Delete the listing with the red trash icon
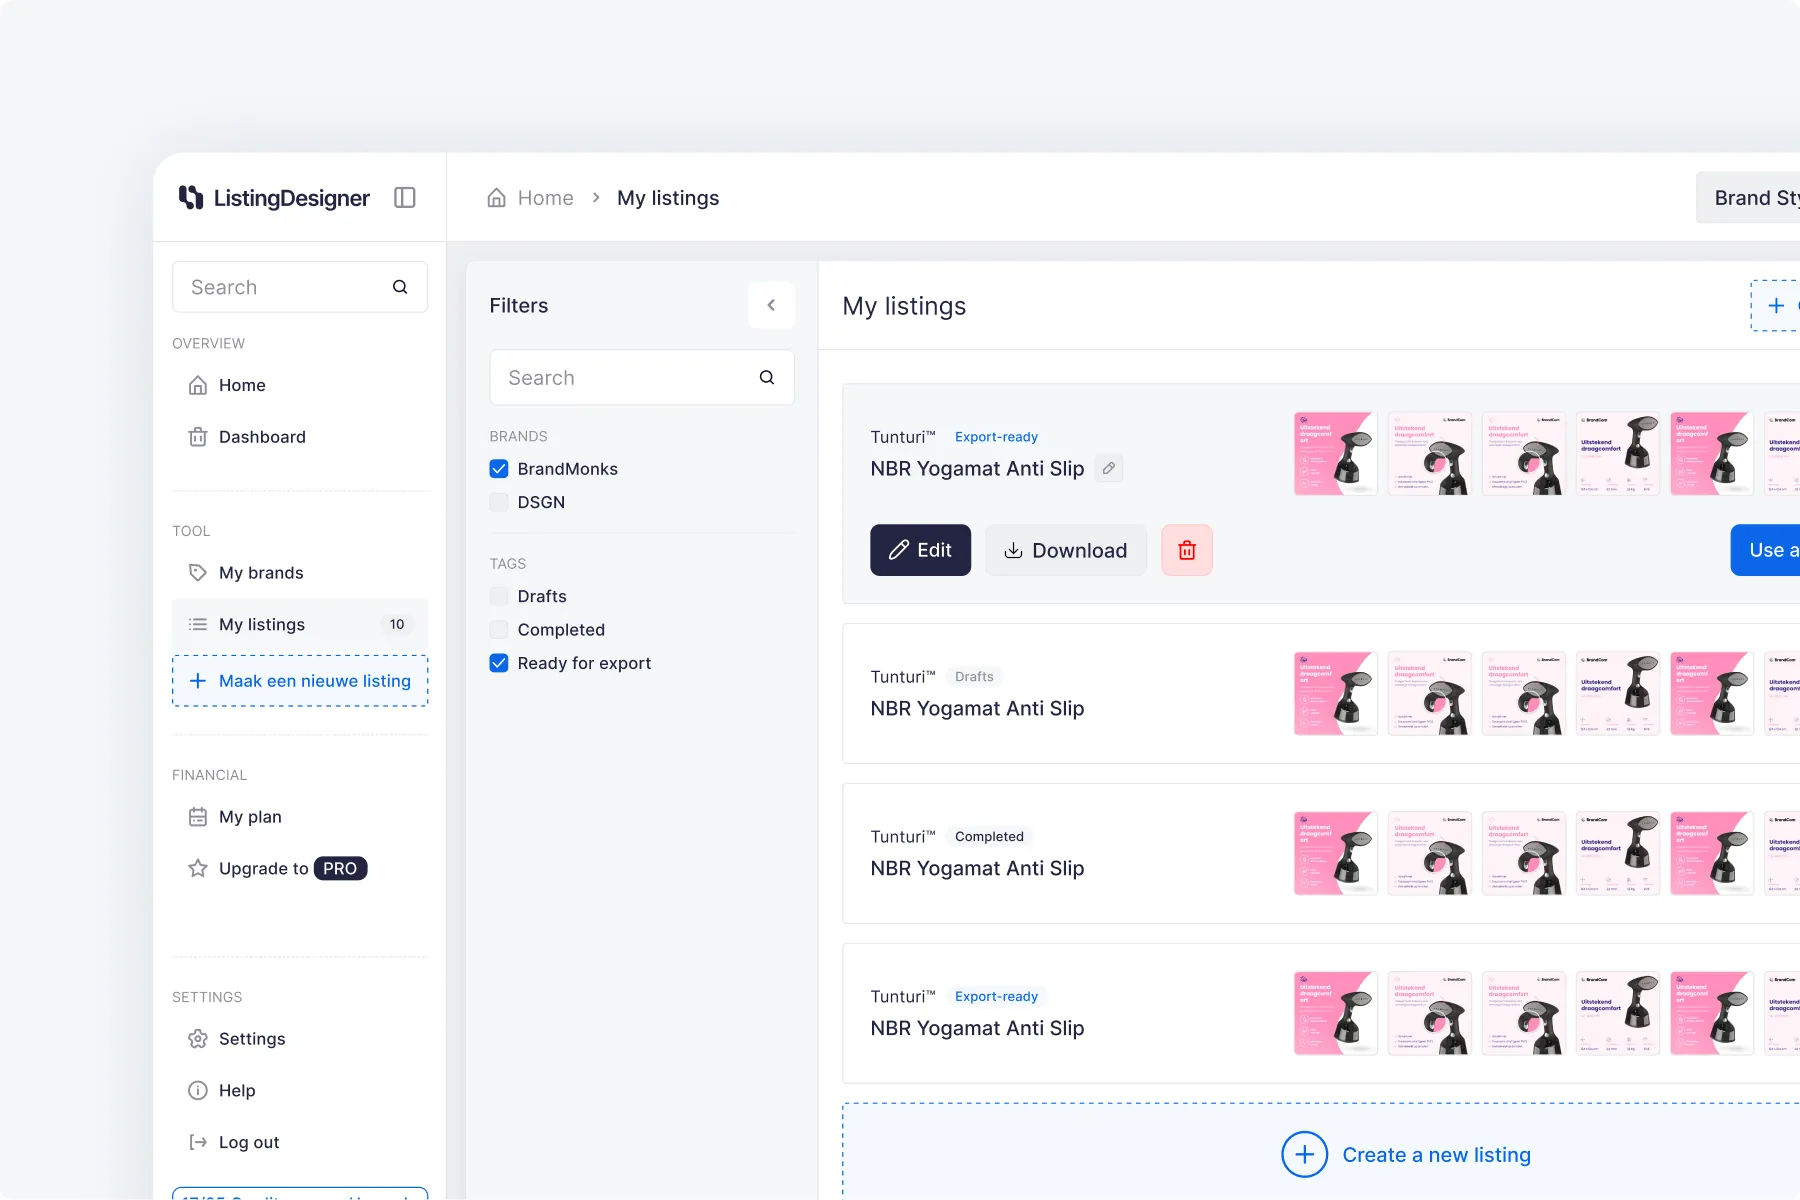This screenshot has height=1200, width=1800. [x=1187, y=550]
